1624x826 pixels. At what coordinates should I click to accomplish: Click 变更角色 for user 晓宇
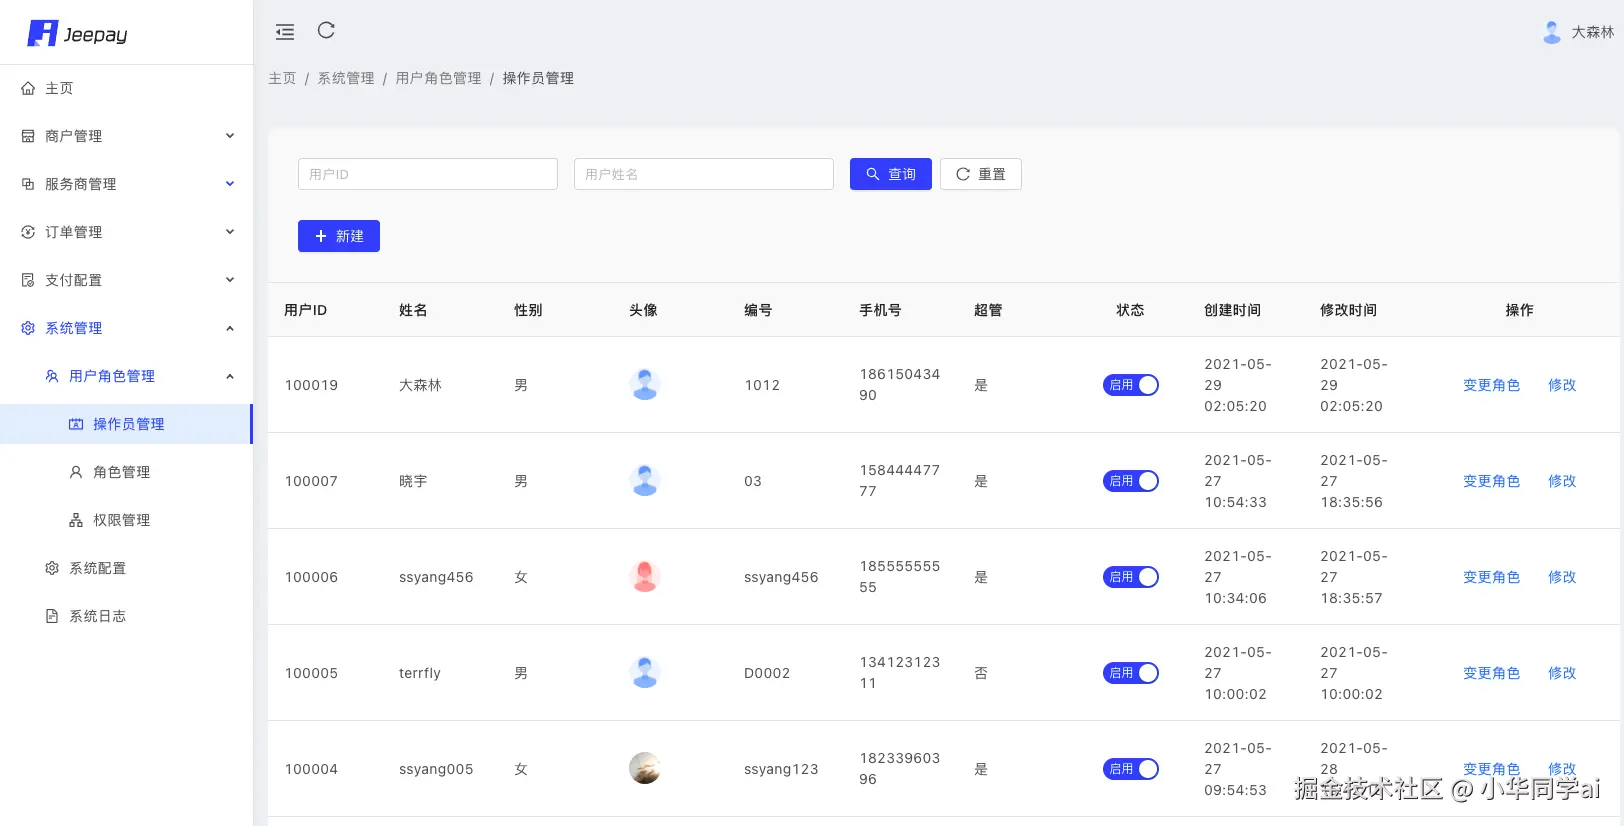1491,481
